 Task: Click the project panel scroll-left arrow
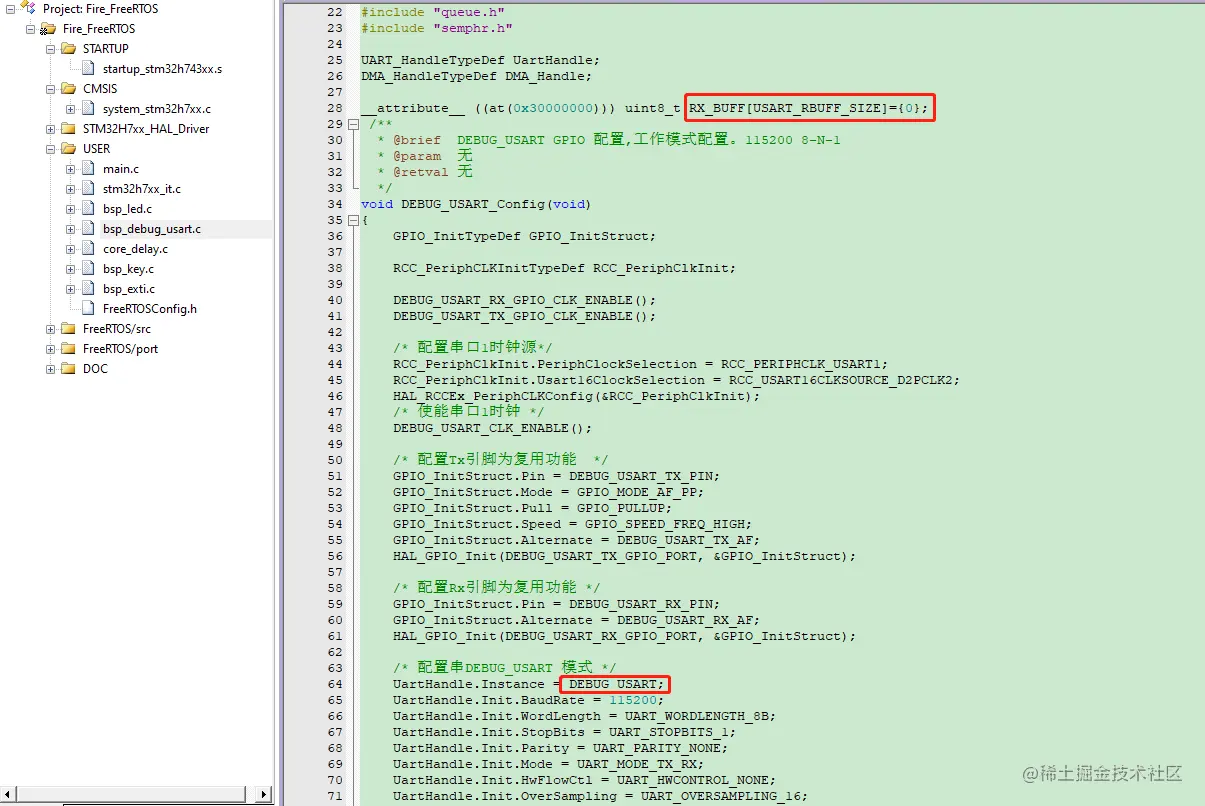coord(8,795)
